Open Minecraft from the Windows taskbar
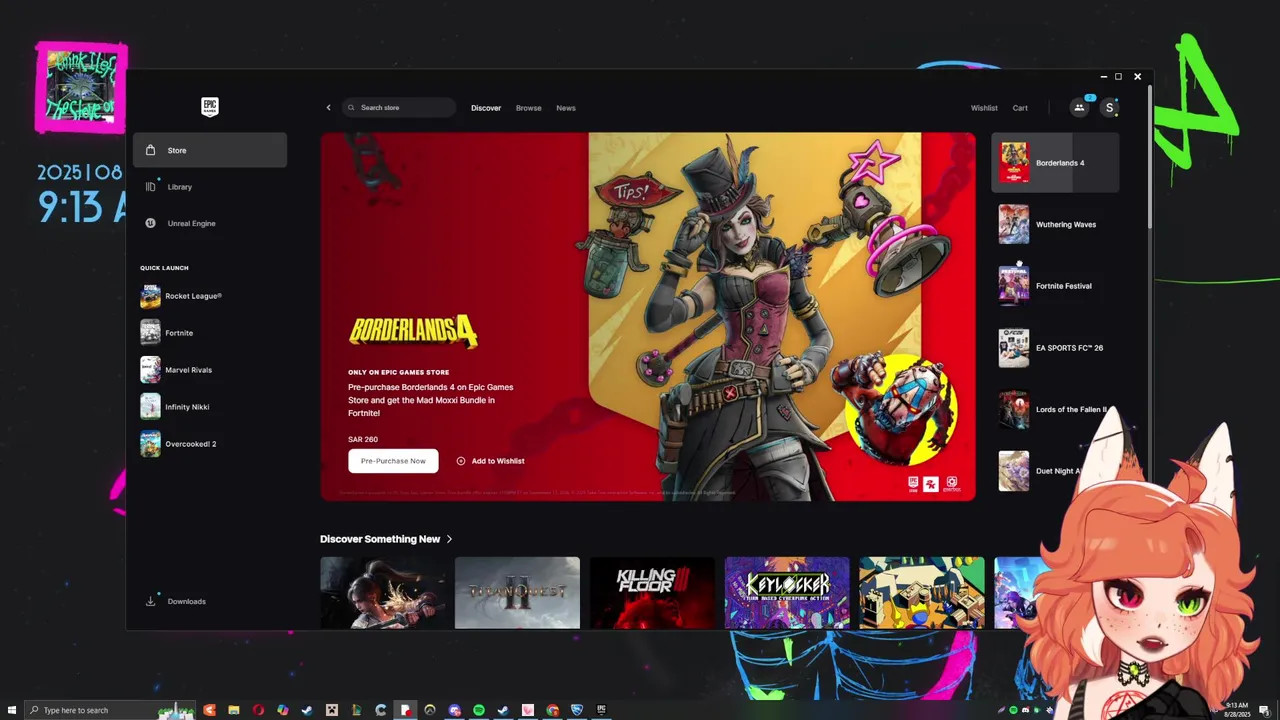 [x=332, y=710]
